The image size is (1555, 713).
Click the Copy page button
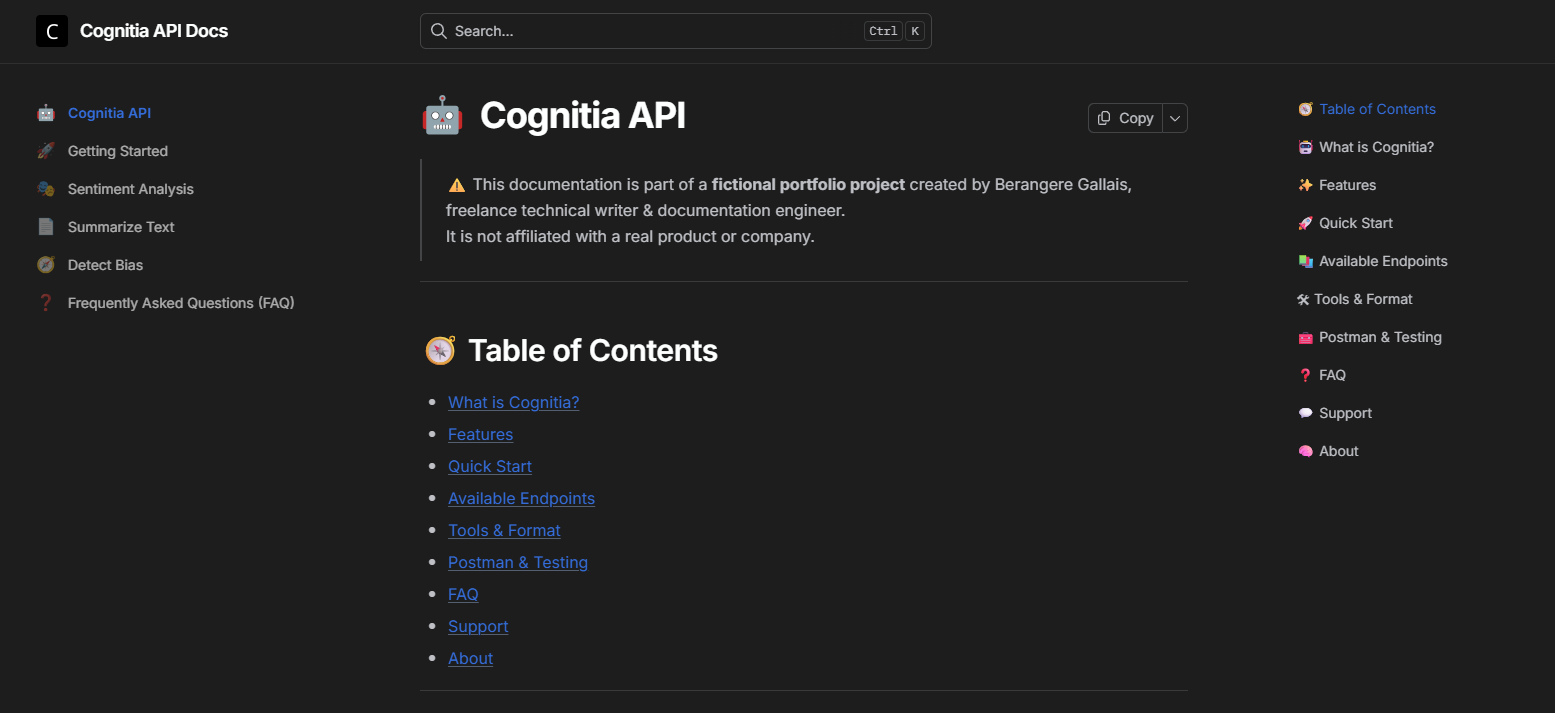(1126, 118)
